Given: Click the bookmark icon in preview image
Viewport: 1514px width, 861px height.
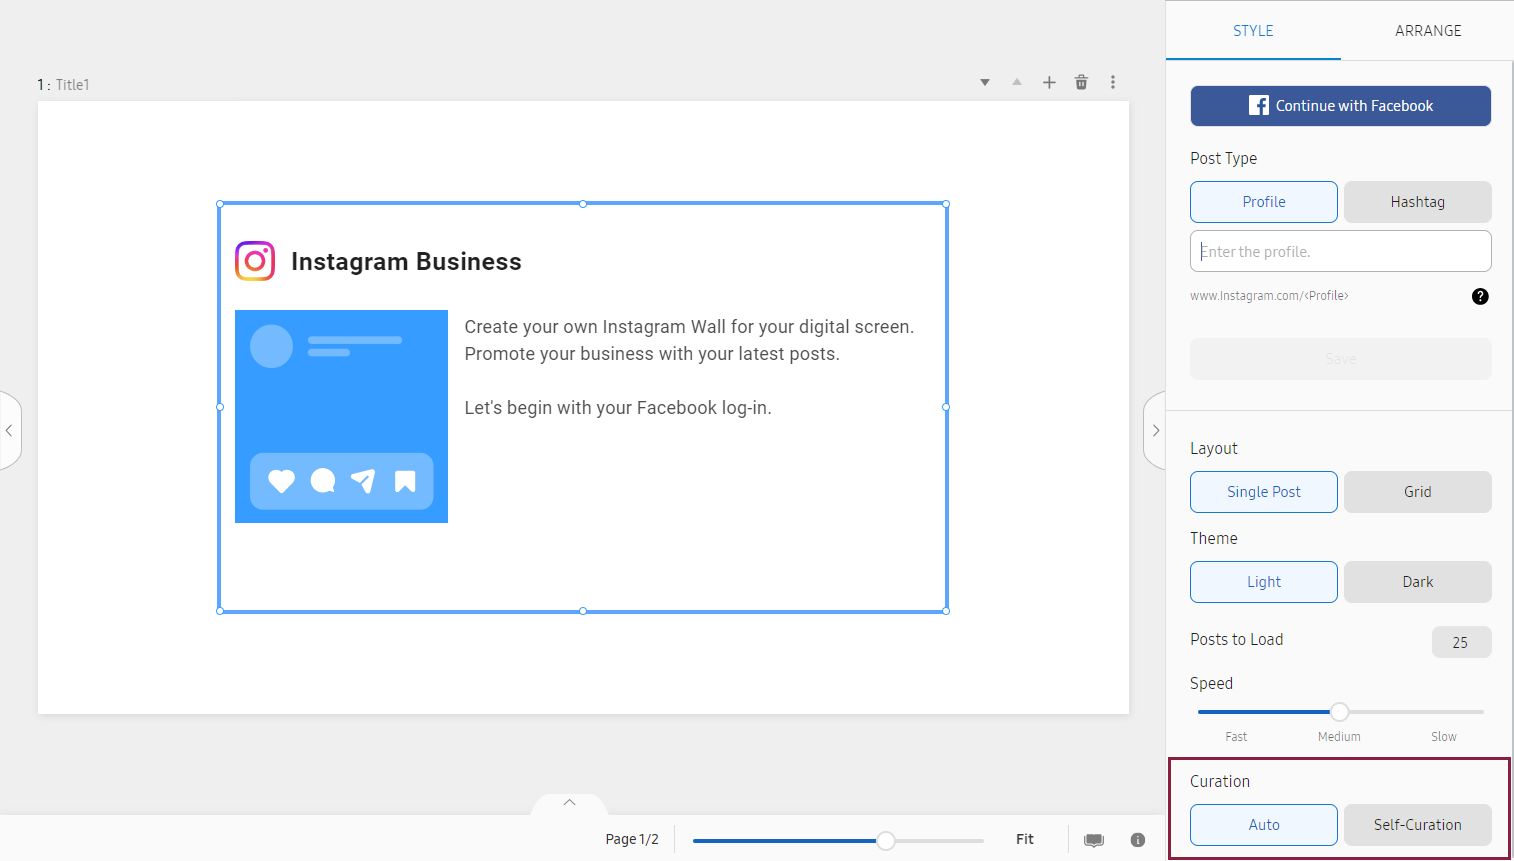Looking at the screenshot, I should [x=405, y=481].
